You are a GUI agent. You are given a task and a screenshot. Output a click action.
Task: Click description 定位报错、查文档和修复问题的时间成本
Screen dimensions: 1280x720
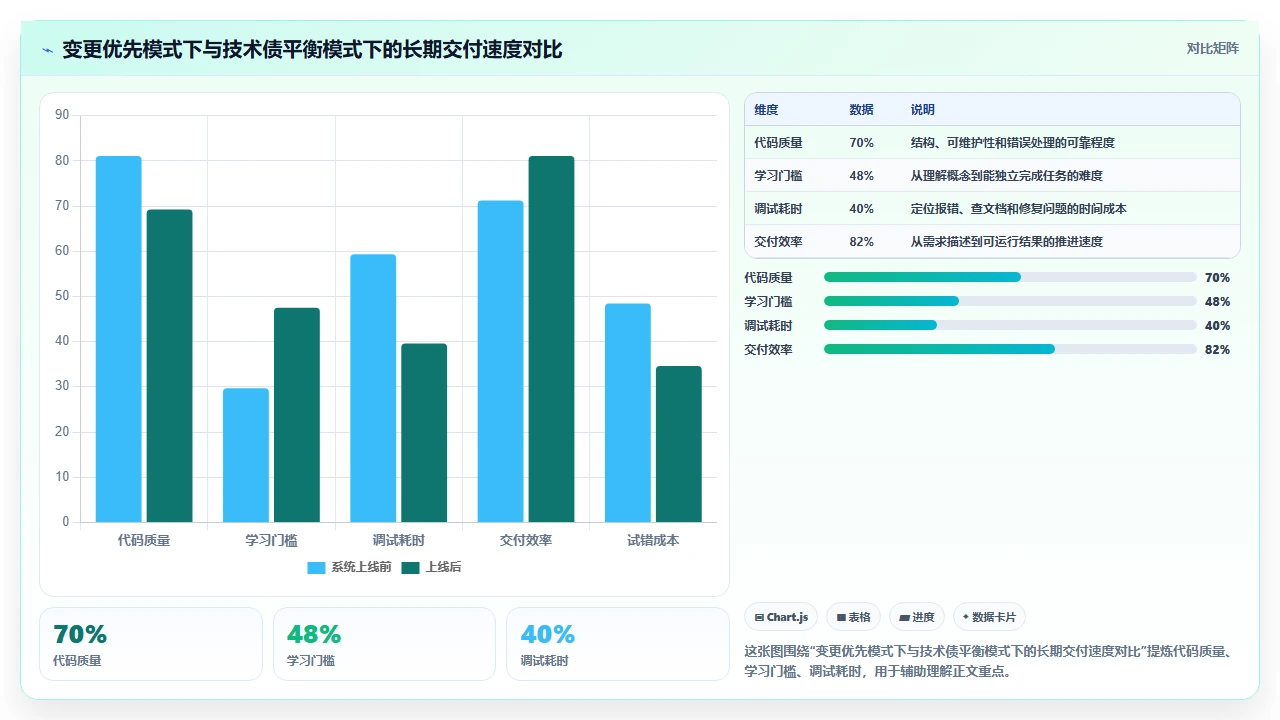1018,208
